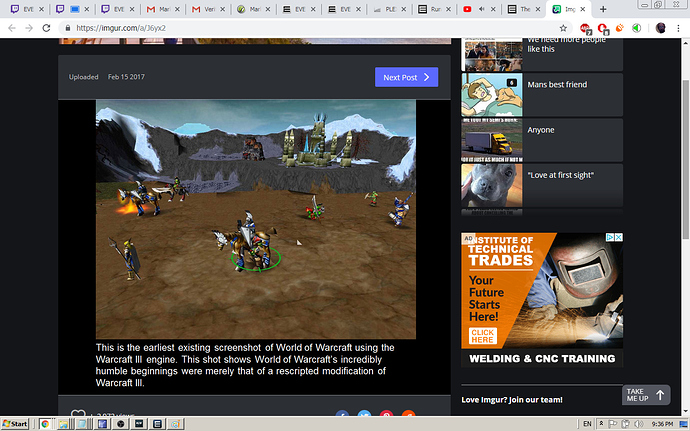This screenshot has height=431, width=690.
Task: Open Windows Explorer folder taskbar icon
Action: pos(63,424)
